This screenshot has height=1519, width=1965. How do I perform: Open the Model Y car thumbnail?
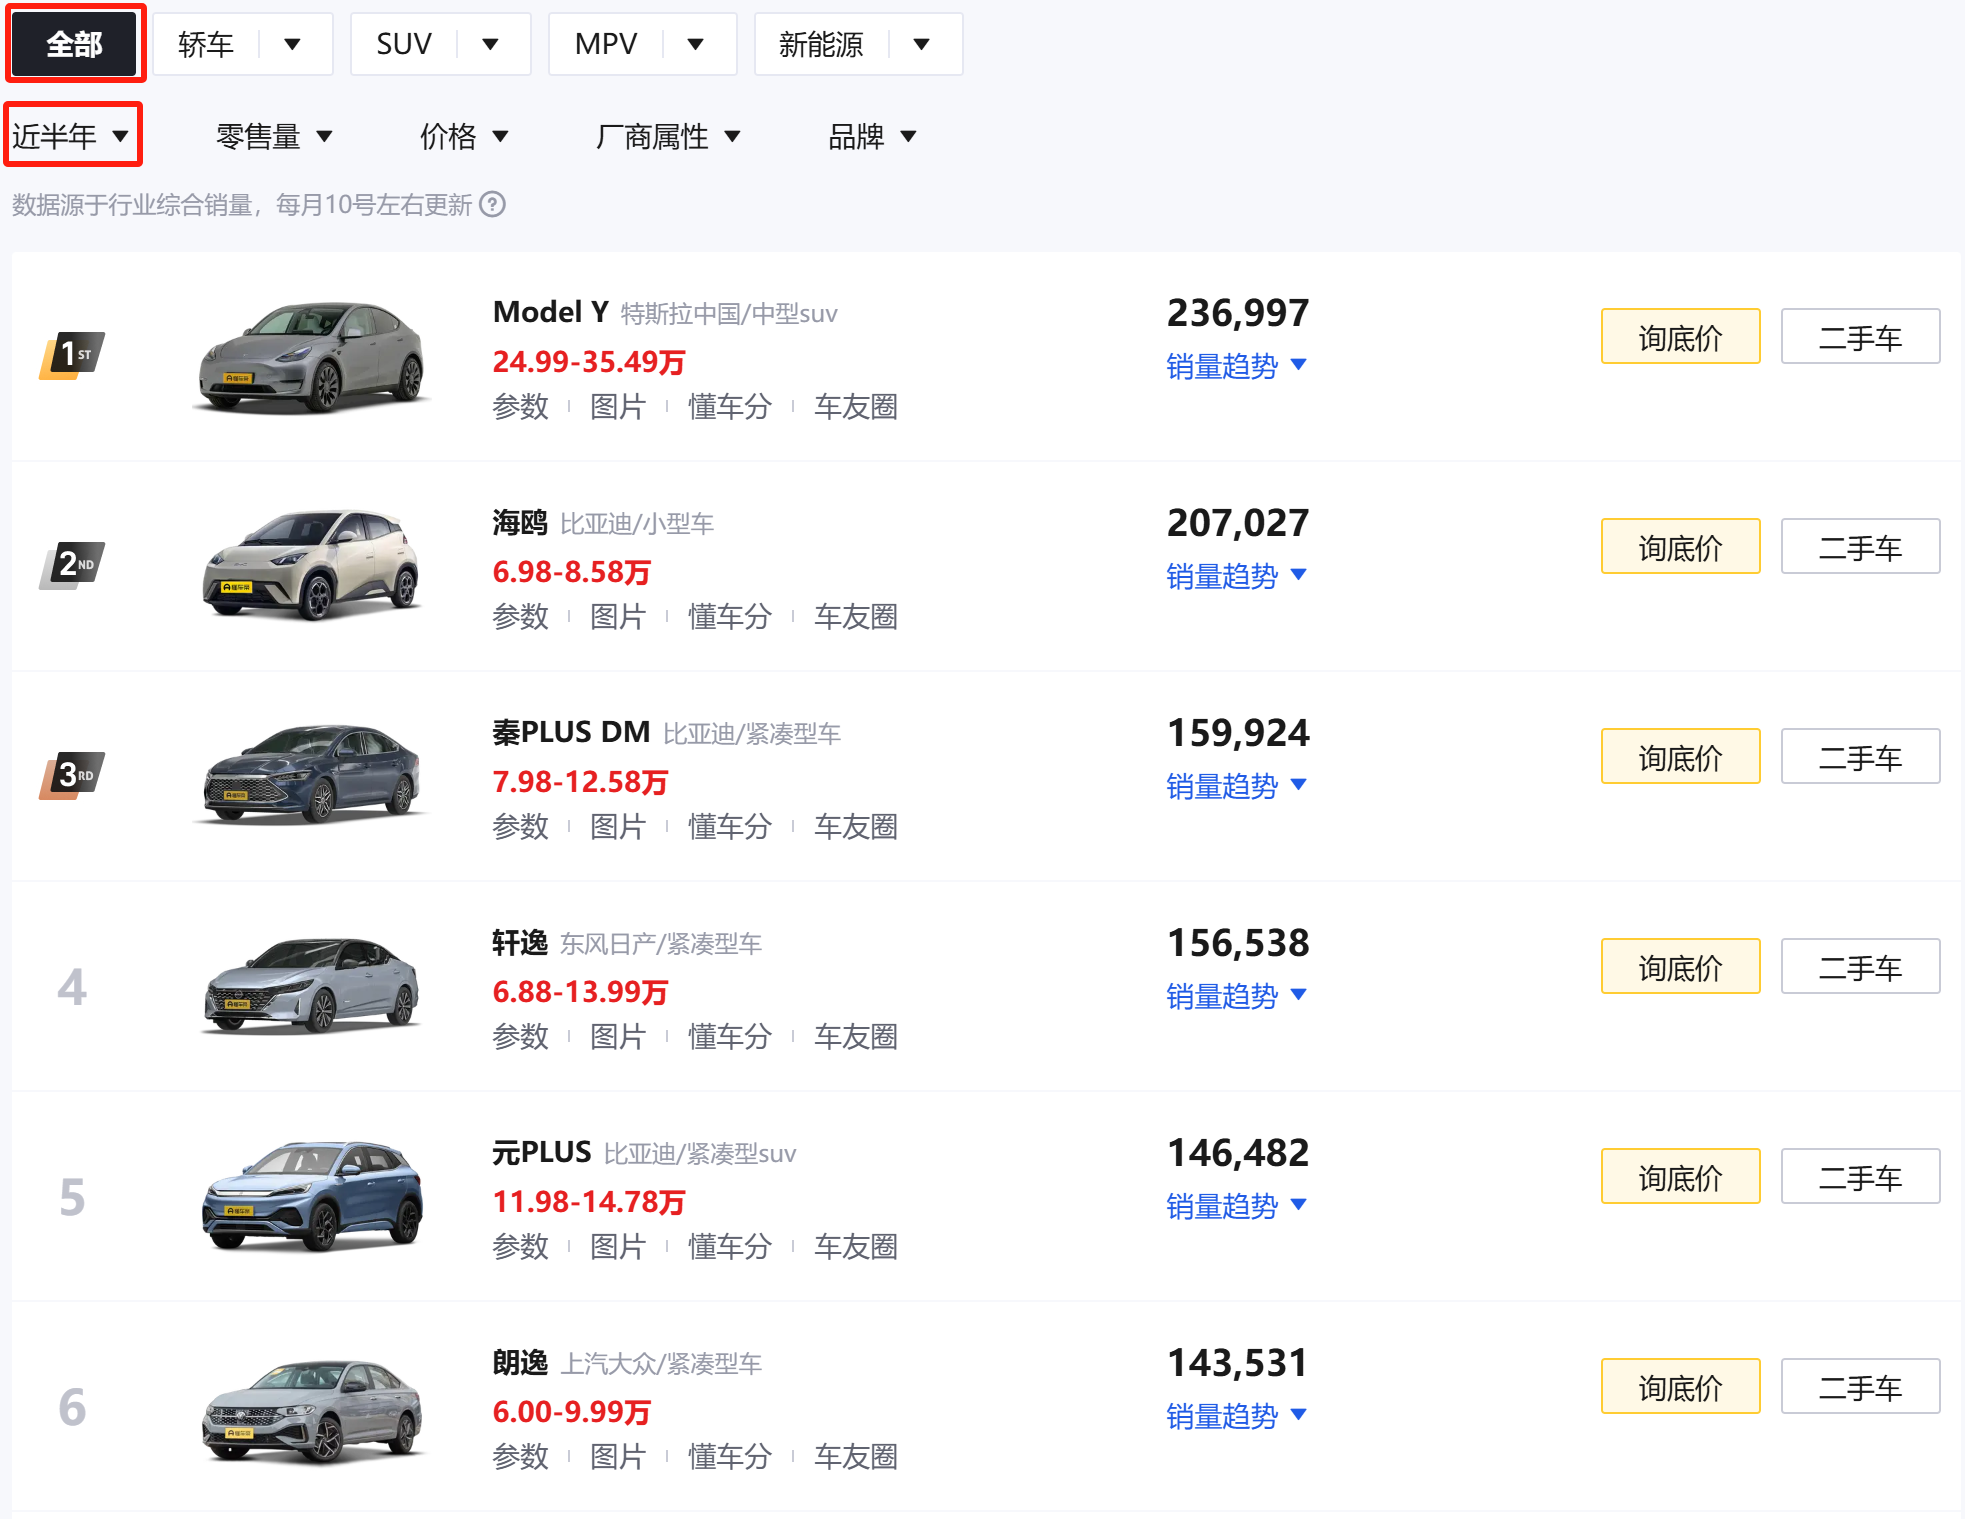pyautogui.click(x=312, y=356)
